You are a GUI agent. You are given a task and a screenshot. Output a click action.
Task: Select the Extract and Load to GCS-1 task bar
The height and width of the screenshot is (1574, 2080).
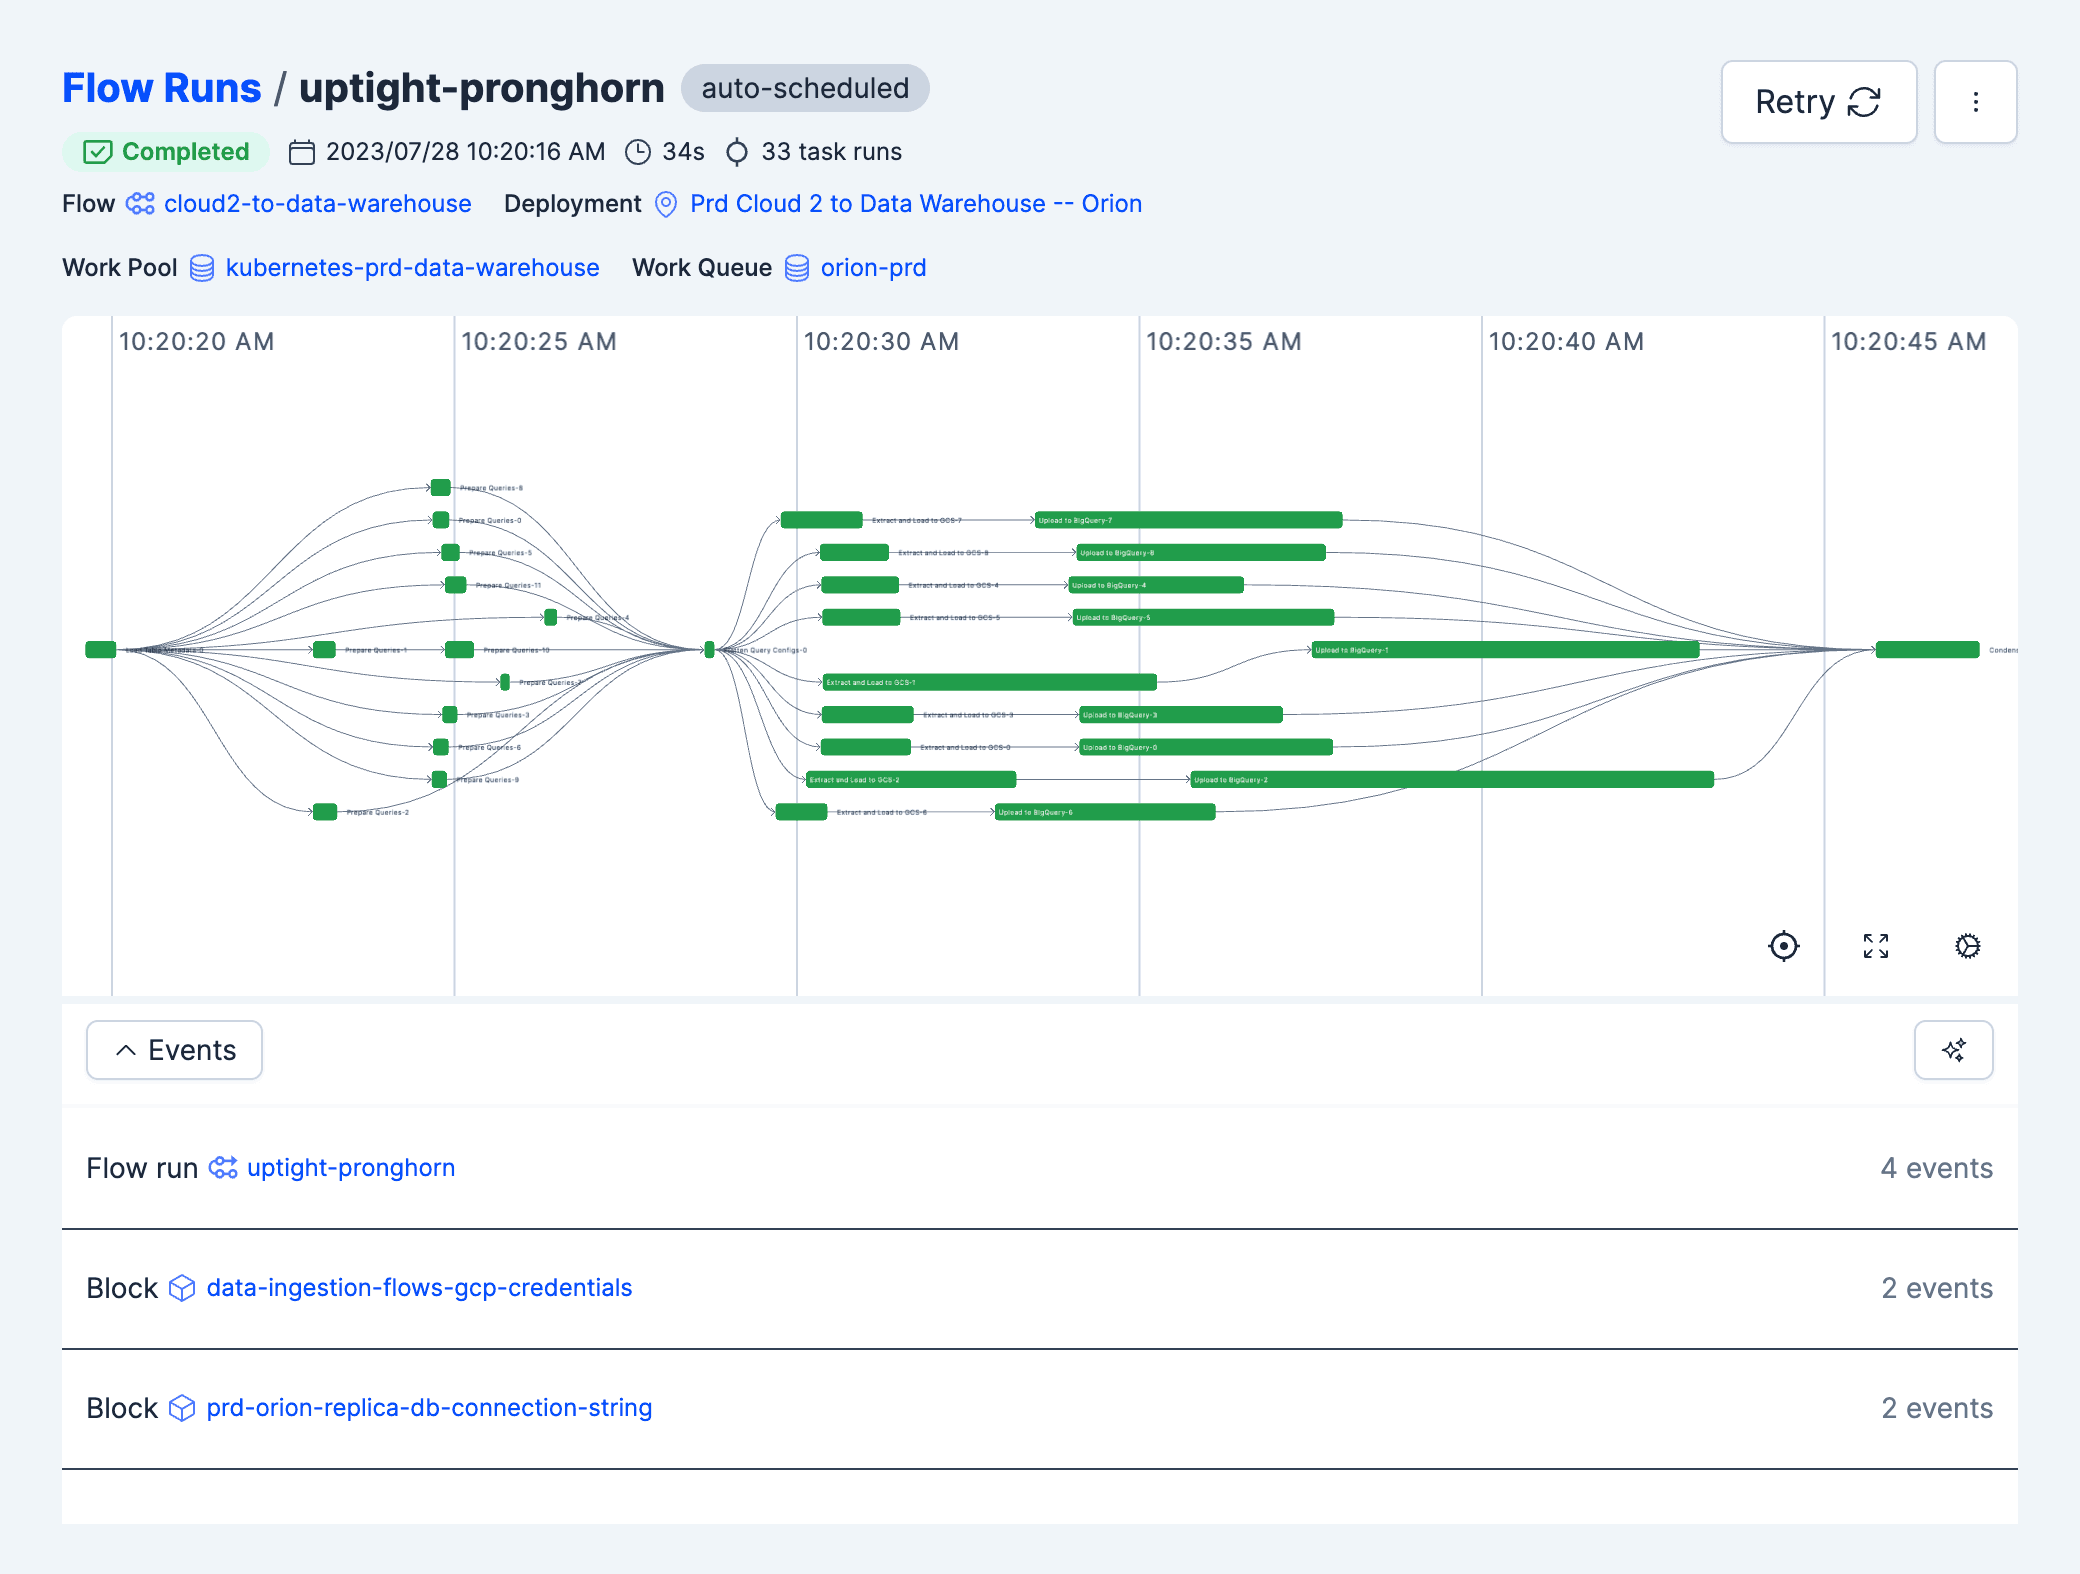point(989,682)
